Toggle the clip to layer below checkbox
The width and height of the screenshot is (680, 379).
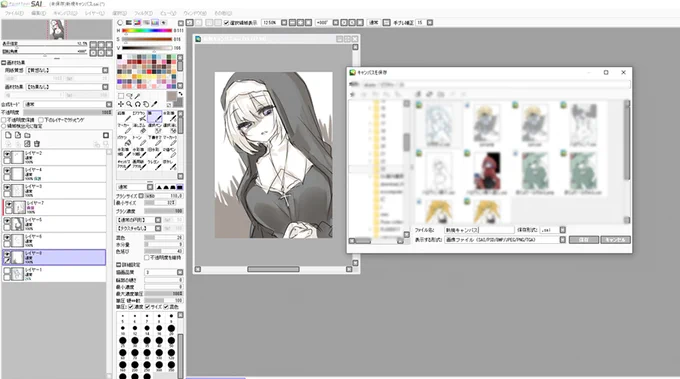[x=41, y=120]
